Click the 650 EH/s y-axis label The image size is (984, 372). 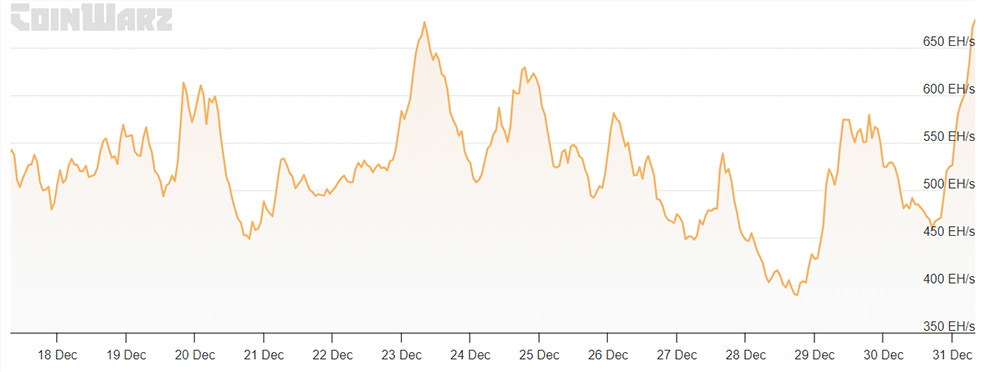pos(949,41)
